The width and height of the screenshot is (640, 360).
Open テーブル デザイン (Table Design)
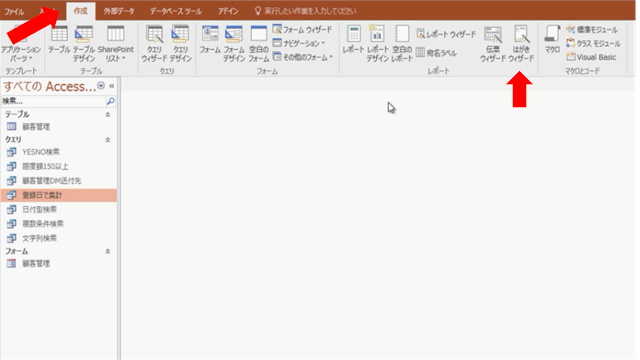(x=84, y=43)
